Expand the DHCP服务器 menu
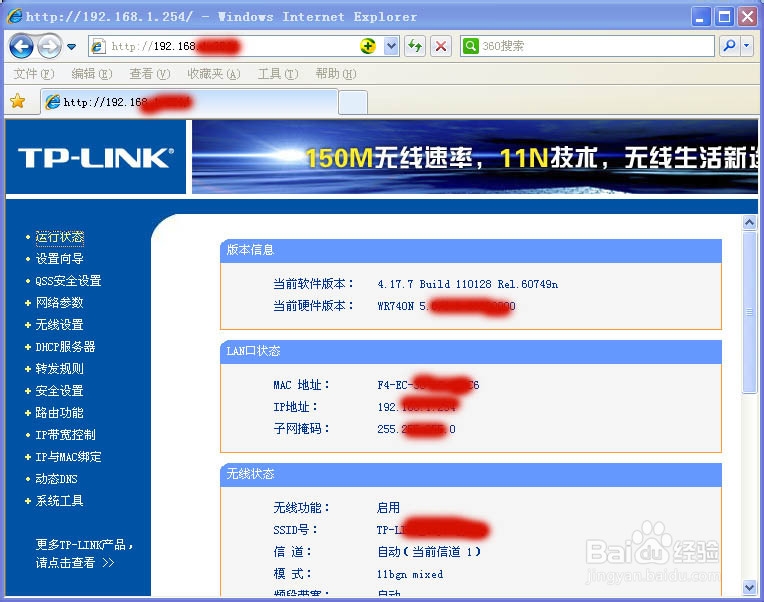Image resolution: width=764 pixels, height=602 pixels. 65,347
